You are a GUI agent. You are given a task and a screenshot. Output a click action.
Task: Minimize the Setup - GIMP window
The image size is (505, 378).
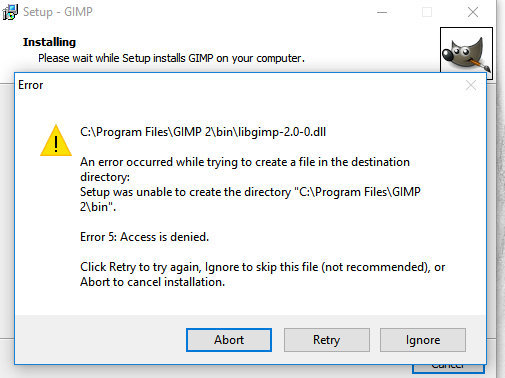(382, 12)
